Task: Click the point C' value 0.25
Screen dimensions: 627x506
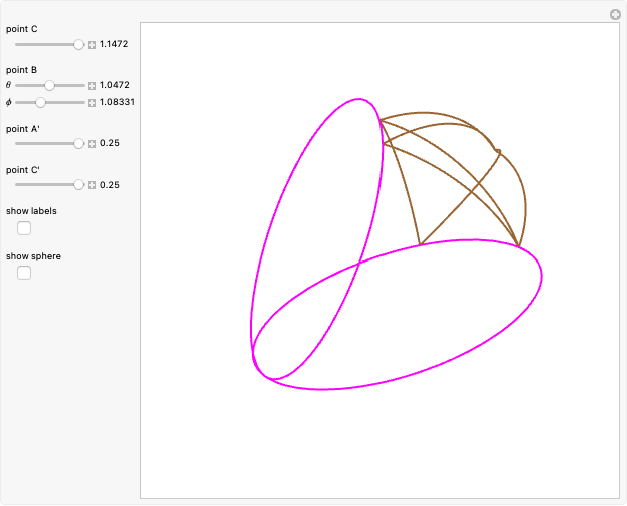Action: point(110,184)
